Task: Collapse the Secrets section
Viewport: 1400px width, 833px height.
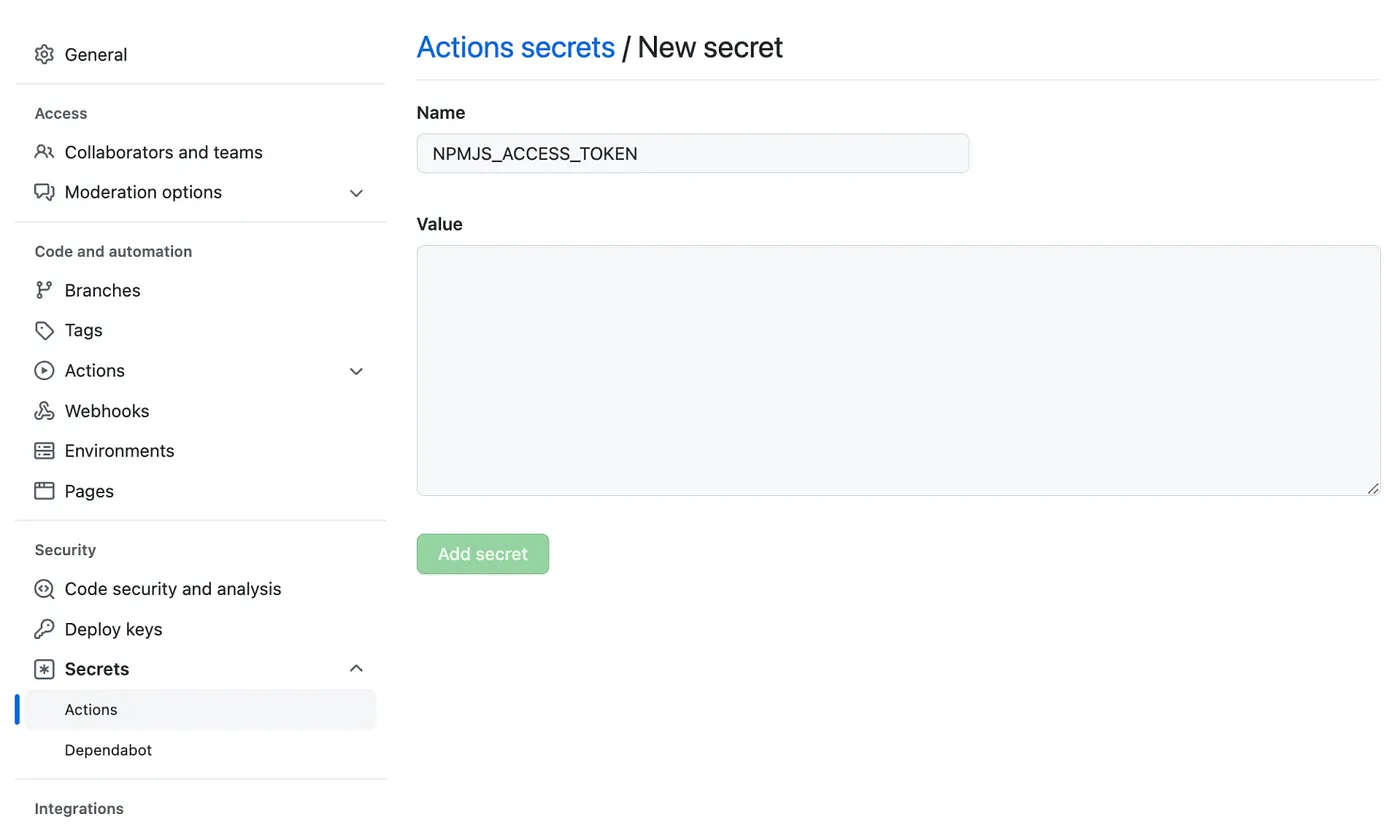Action: 356,668
